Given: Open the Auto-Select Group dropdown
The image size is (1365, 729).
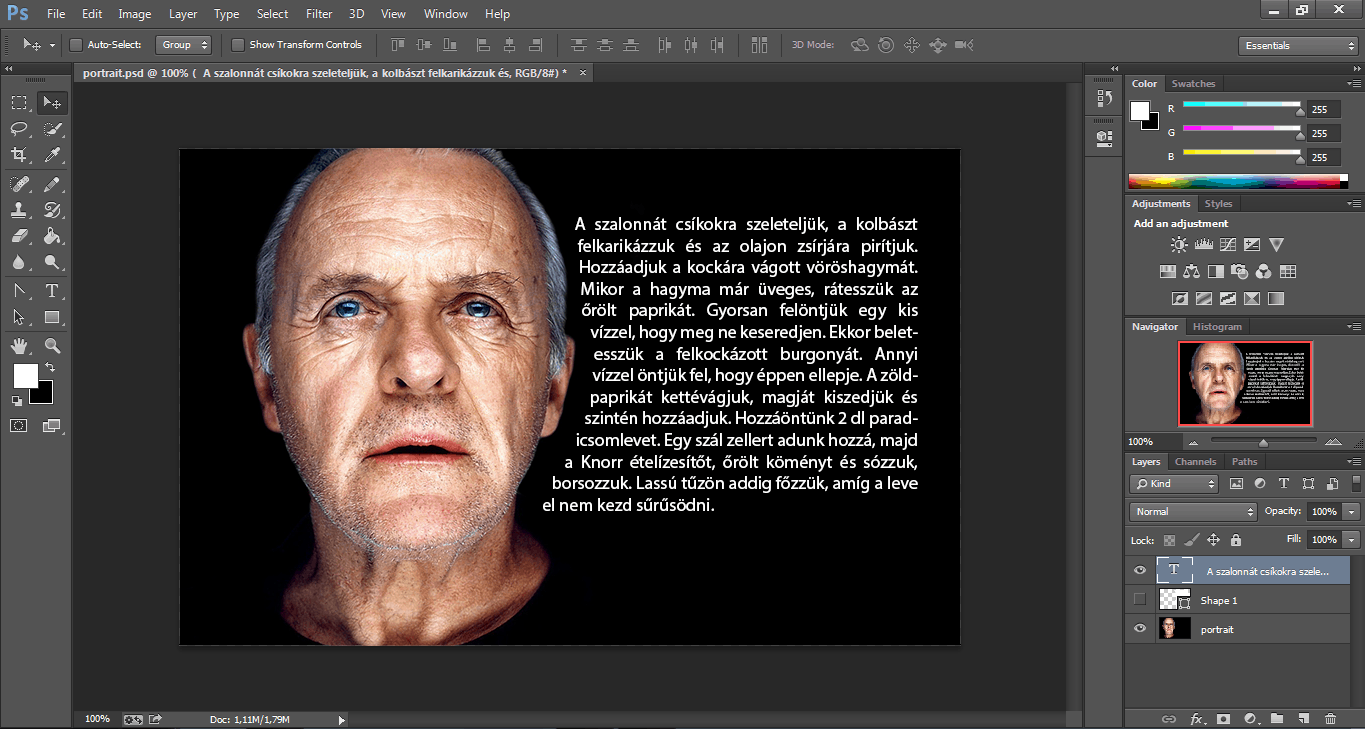Looking at the screenshot, I should tap(185, 45).
